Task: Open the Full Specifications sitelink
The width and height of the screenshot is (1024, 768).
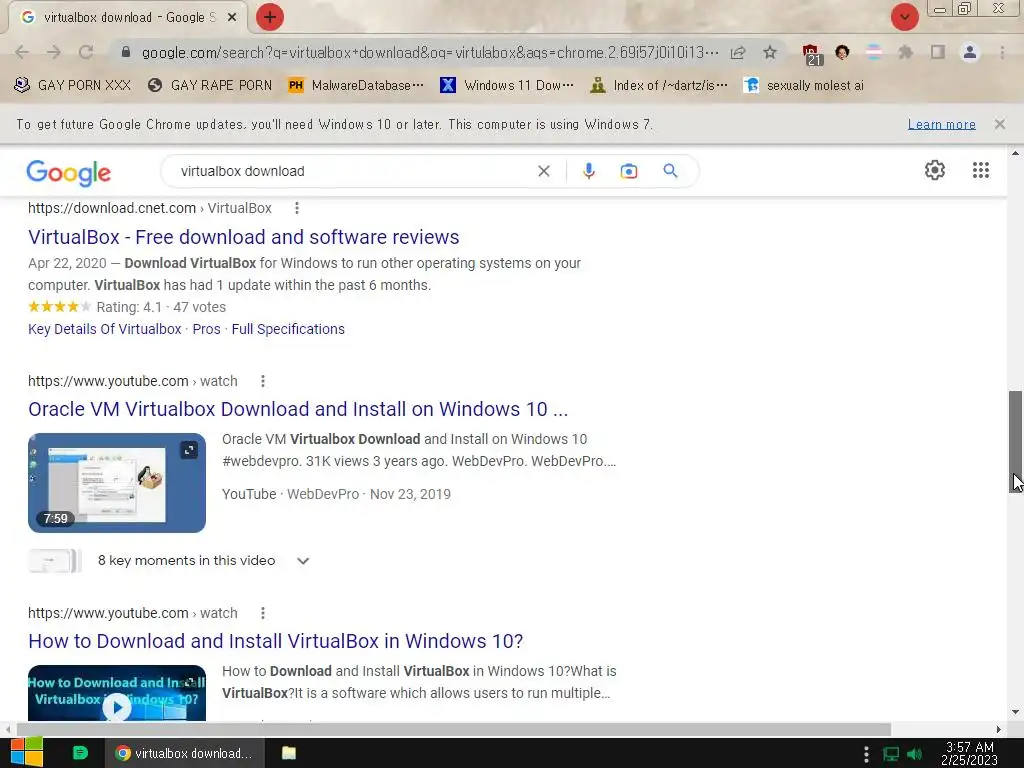Action: click(288, 328)
